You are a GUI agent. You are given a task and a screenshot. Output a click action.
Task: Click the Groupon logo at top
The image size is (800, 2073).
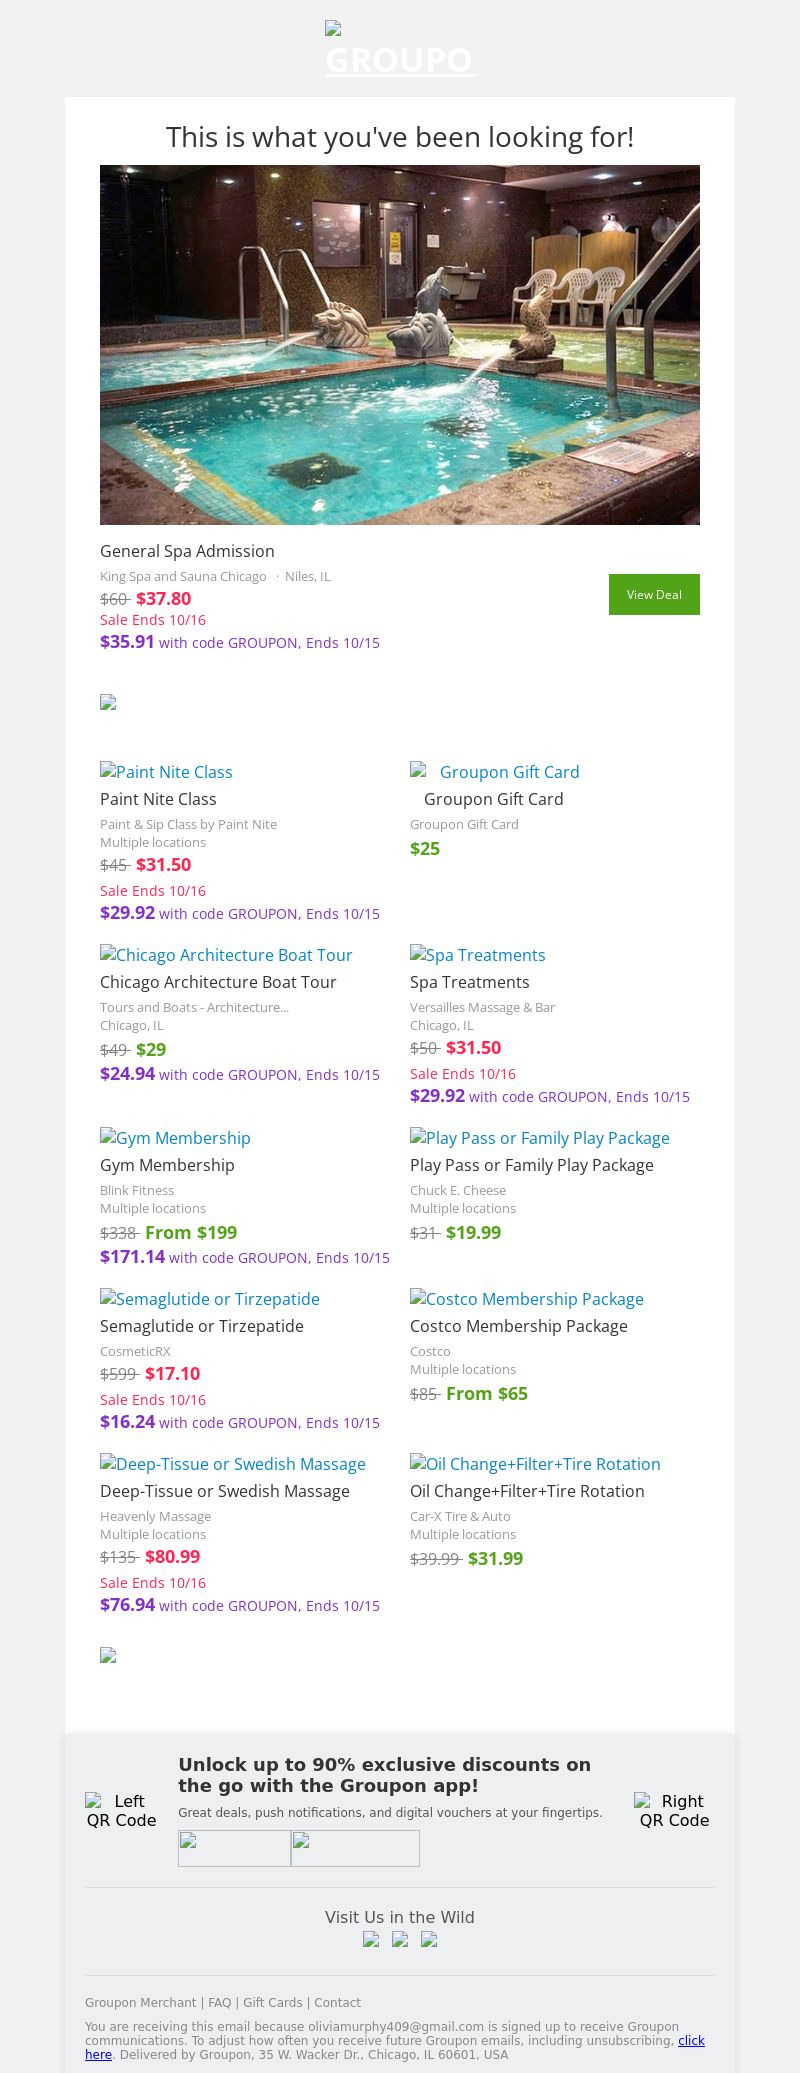click(400, 50)
